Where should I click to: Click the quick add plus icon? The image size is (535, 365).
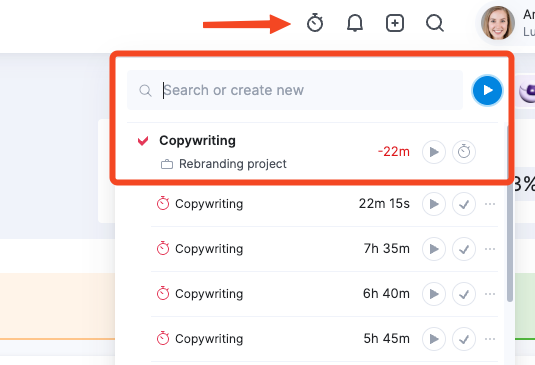[395, 23]
